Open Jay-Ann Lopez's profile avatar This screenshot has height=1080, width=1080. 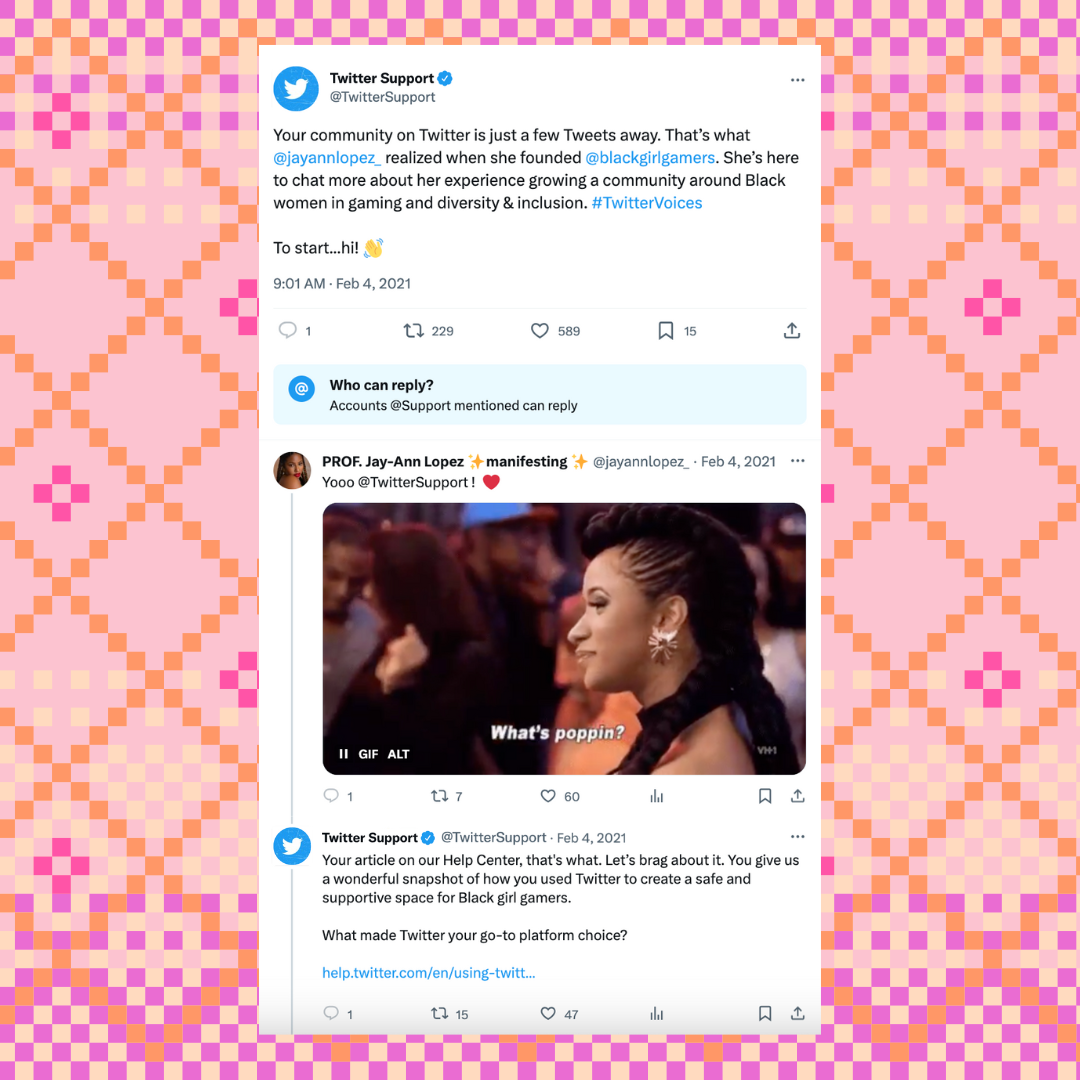click(x=292, y=470)
